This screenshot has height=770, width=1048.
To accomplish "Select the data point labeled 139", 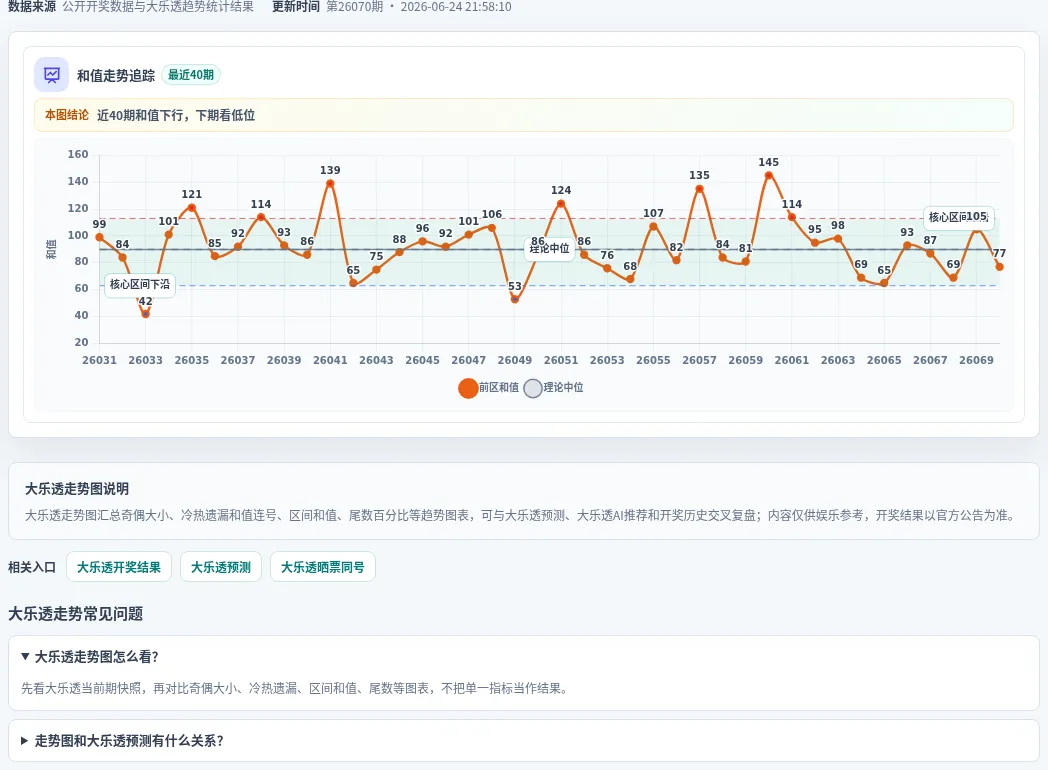I will pos(330,183).
